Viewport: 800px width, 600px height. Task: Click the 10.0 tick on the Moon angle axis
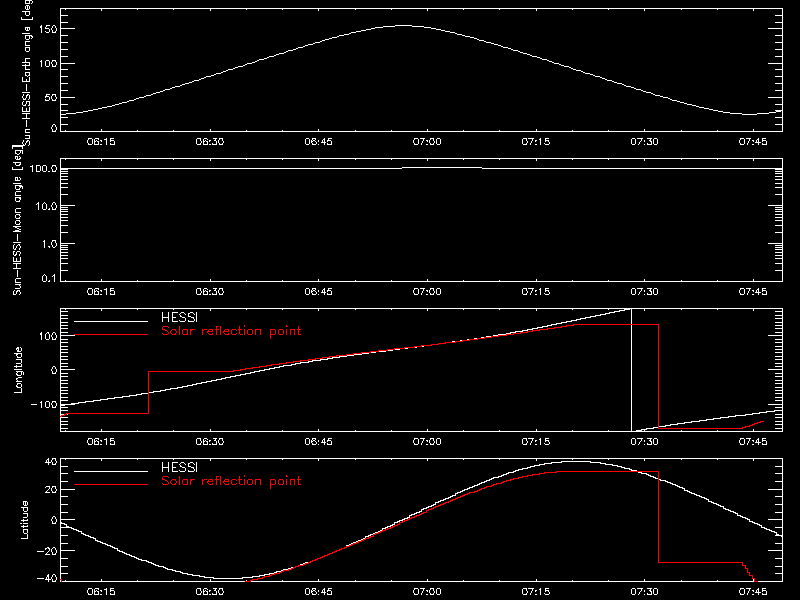[x=46, y=207]
